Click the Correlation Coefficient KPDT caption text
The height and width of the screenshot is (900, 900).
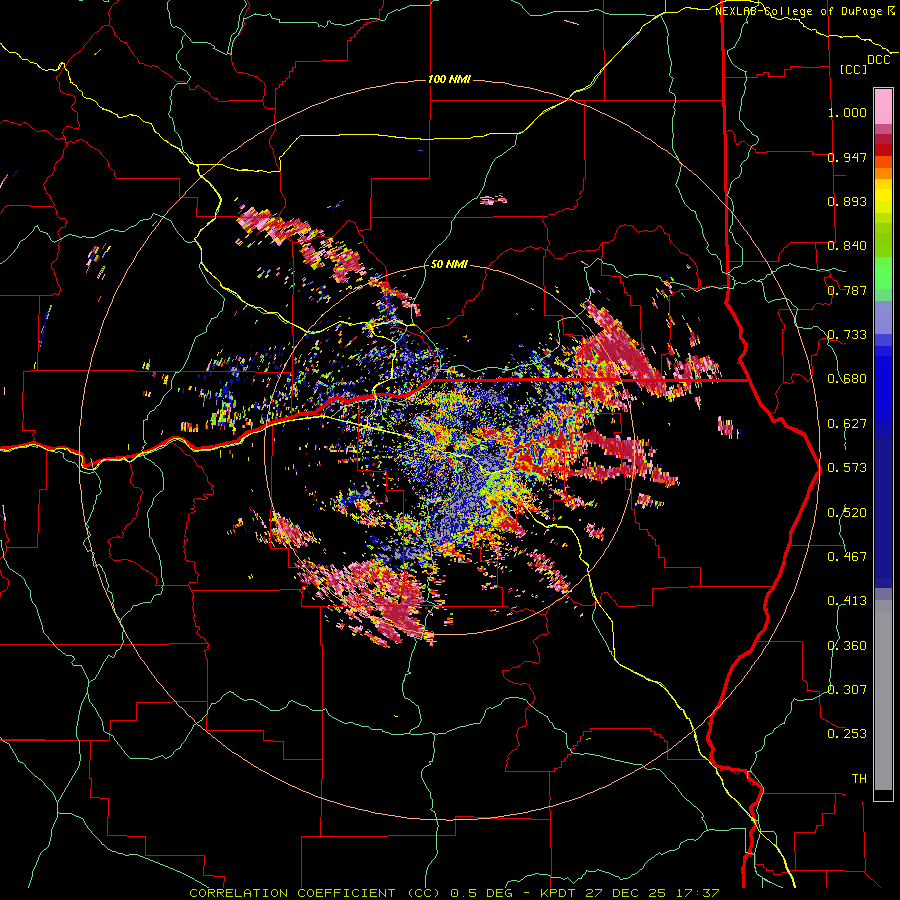[454, 893]
